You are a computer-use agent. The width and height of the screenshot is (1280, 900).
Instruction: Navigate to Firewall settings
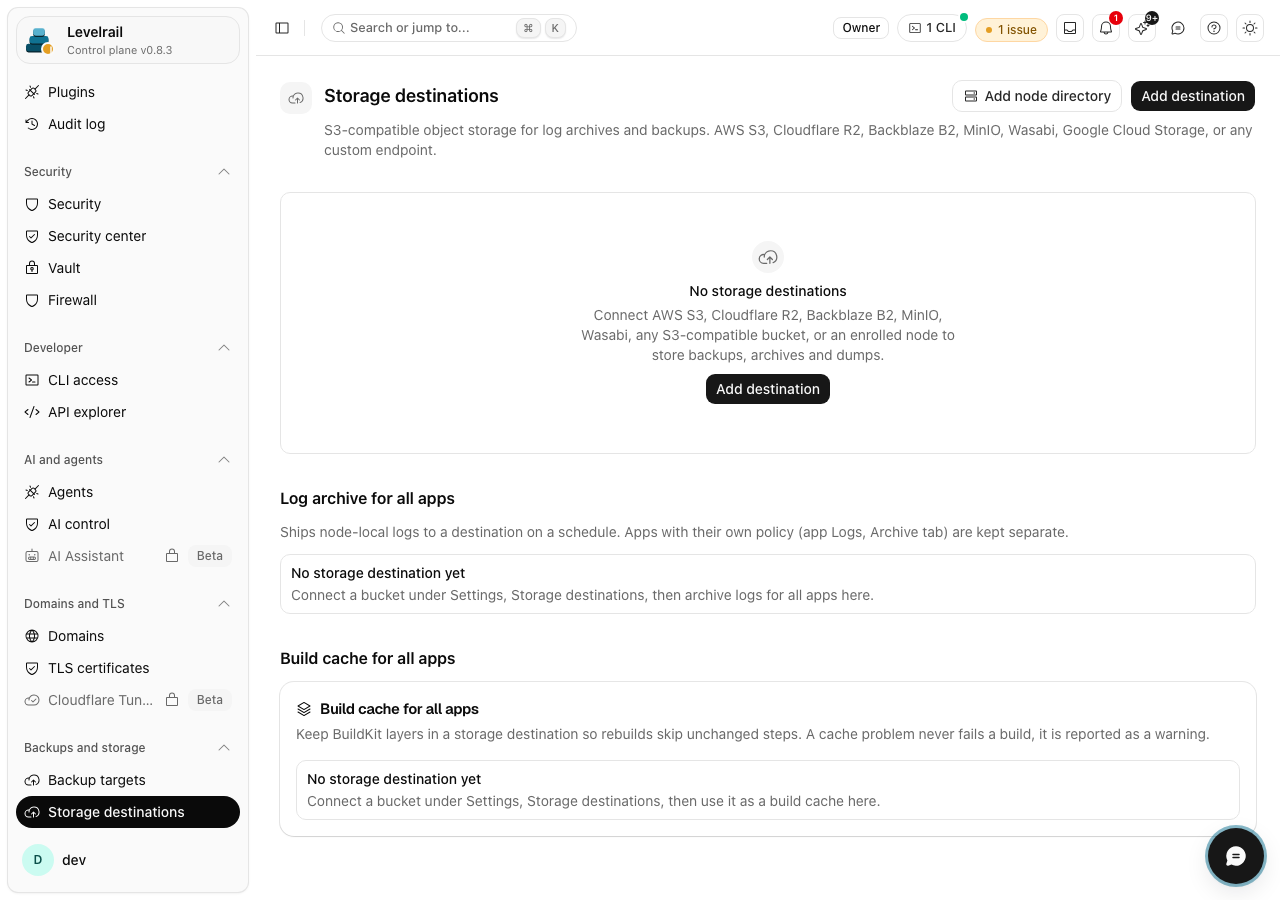pos(128,300)
